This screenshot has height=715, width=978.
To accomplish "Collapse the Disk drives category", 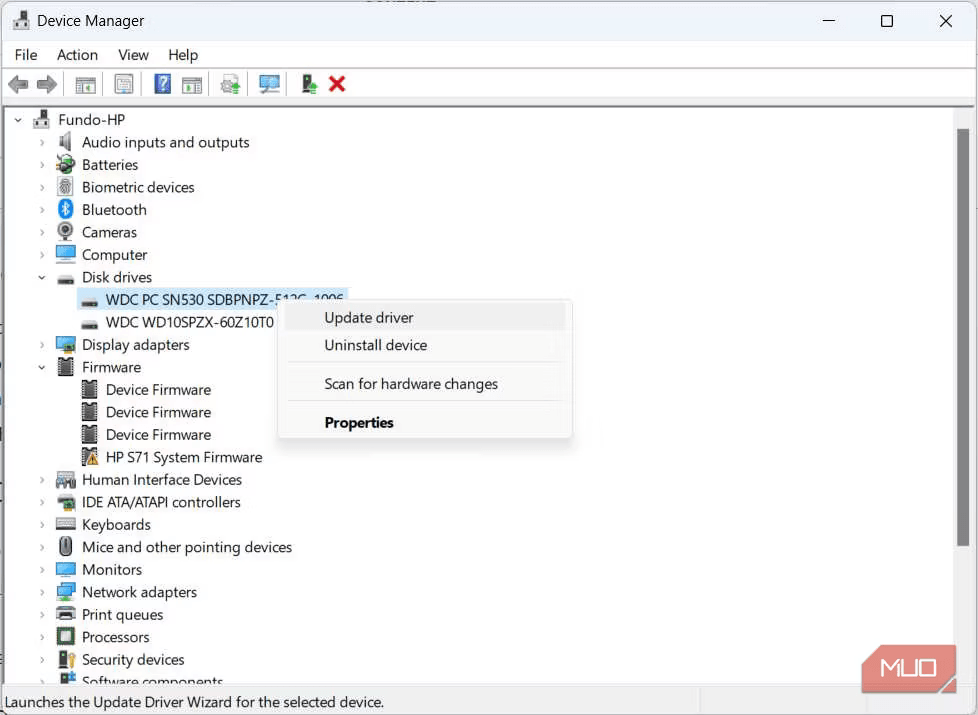I will click(42, 278).
